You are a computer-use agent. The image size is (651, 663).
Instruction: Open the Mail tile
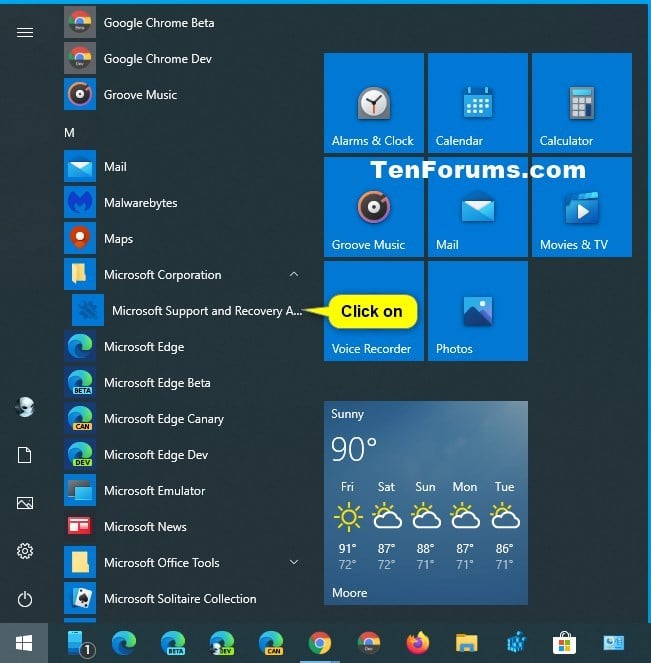478,207
